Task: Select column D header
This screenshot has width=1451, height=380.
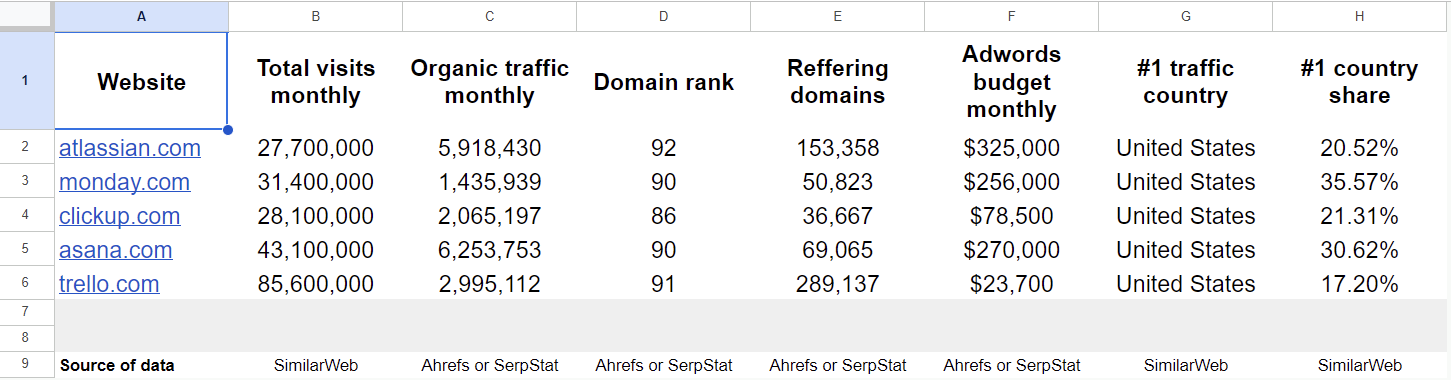Action: [x=664, y=16]
